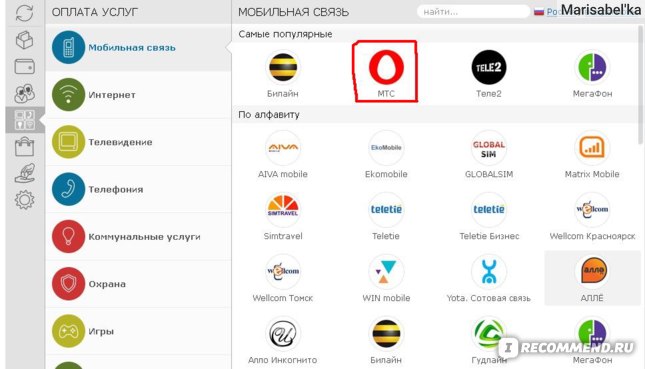Open the Yota cellular payment icon
The height and width of the screenshot is (369, 645).
pos(489,272)
